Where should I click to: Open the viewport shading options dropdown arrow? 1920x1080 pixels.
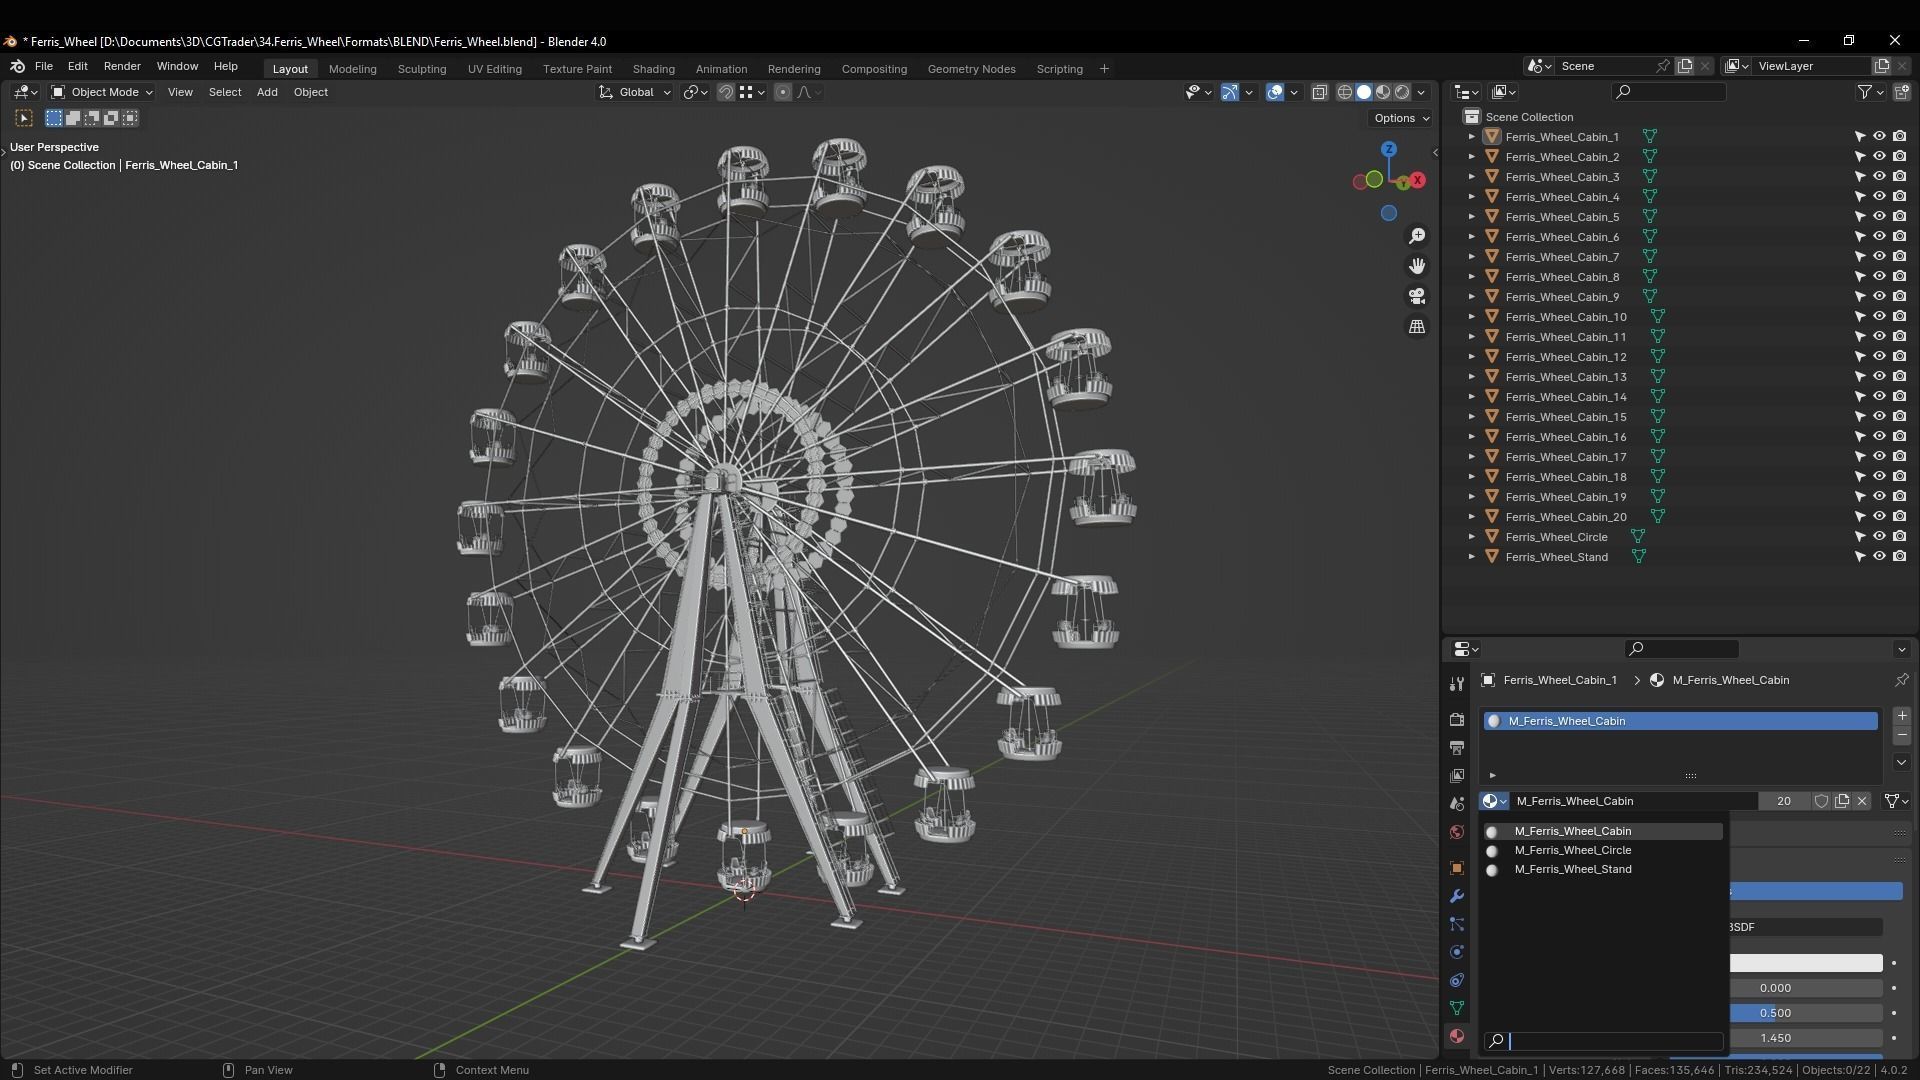[x=1421, y=92]
